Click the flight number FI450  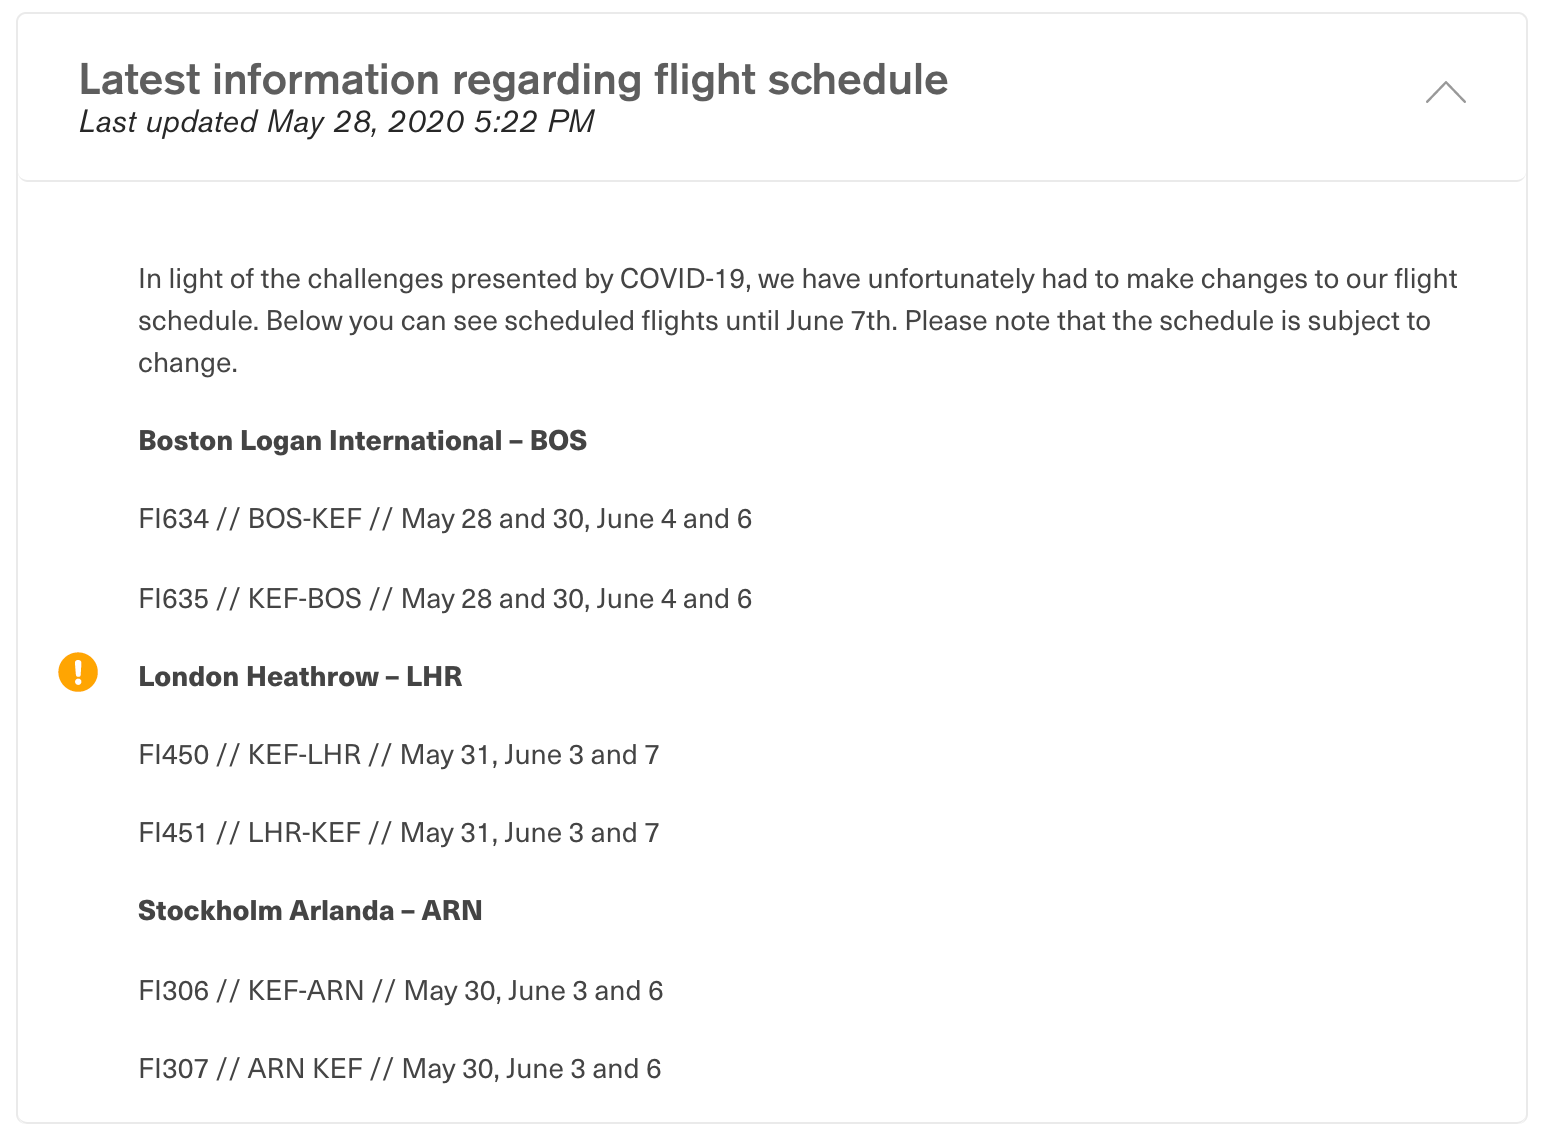[173, 755]
